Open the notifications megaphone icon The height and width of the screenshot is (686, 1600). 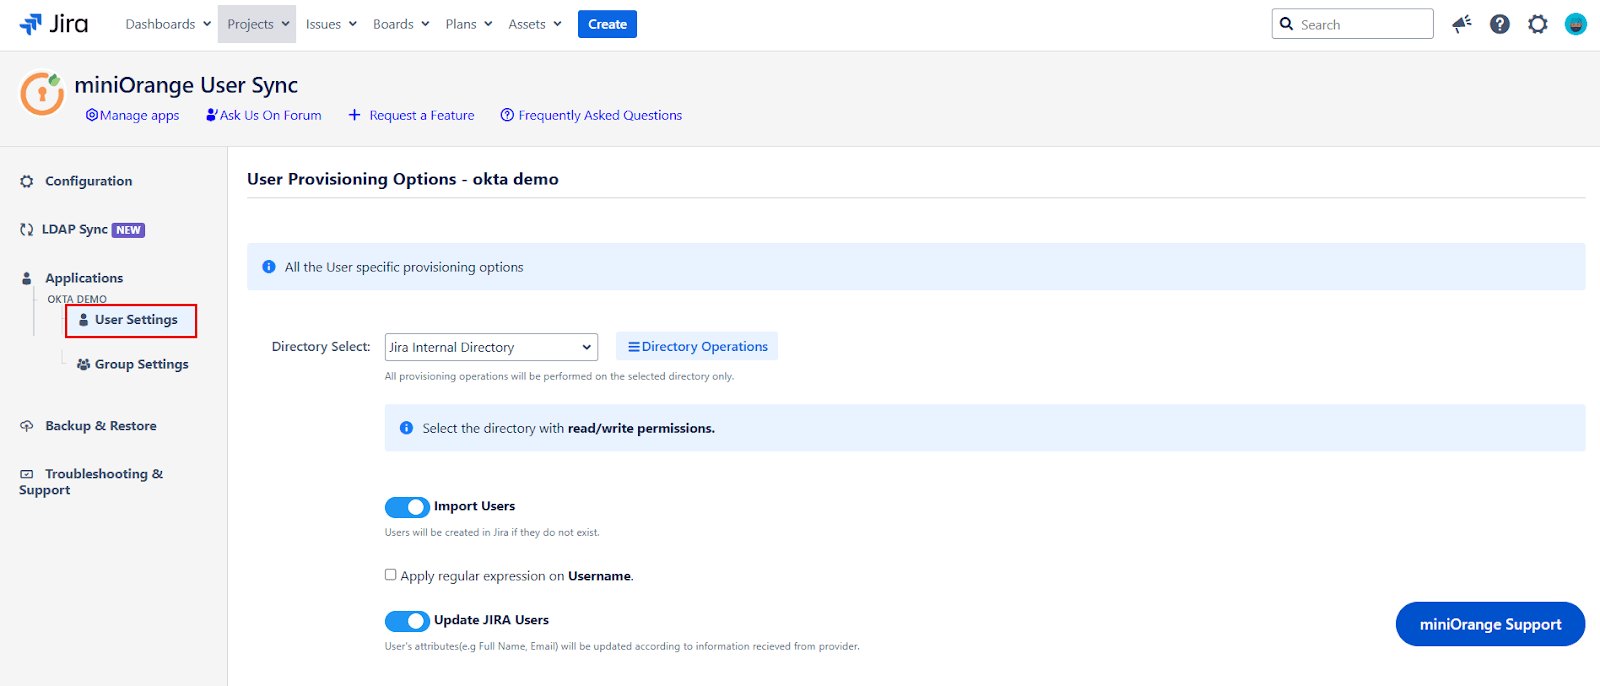[1462, 24]
